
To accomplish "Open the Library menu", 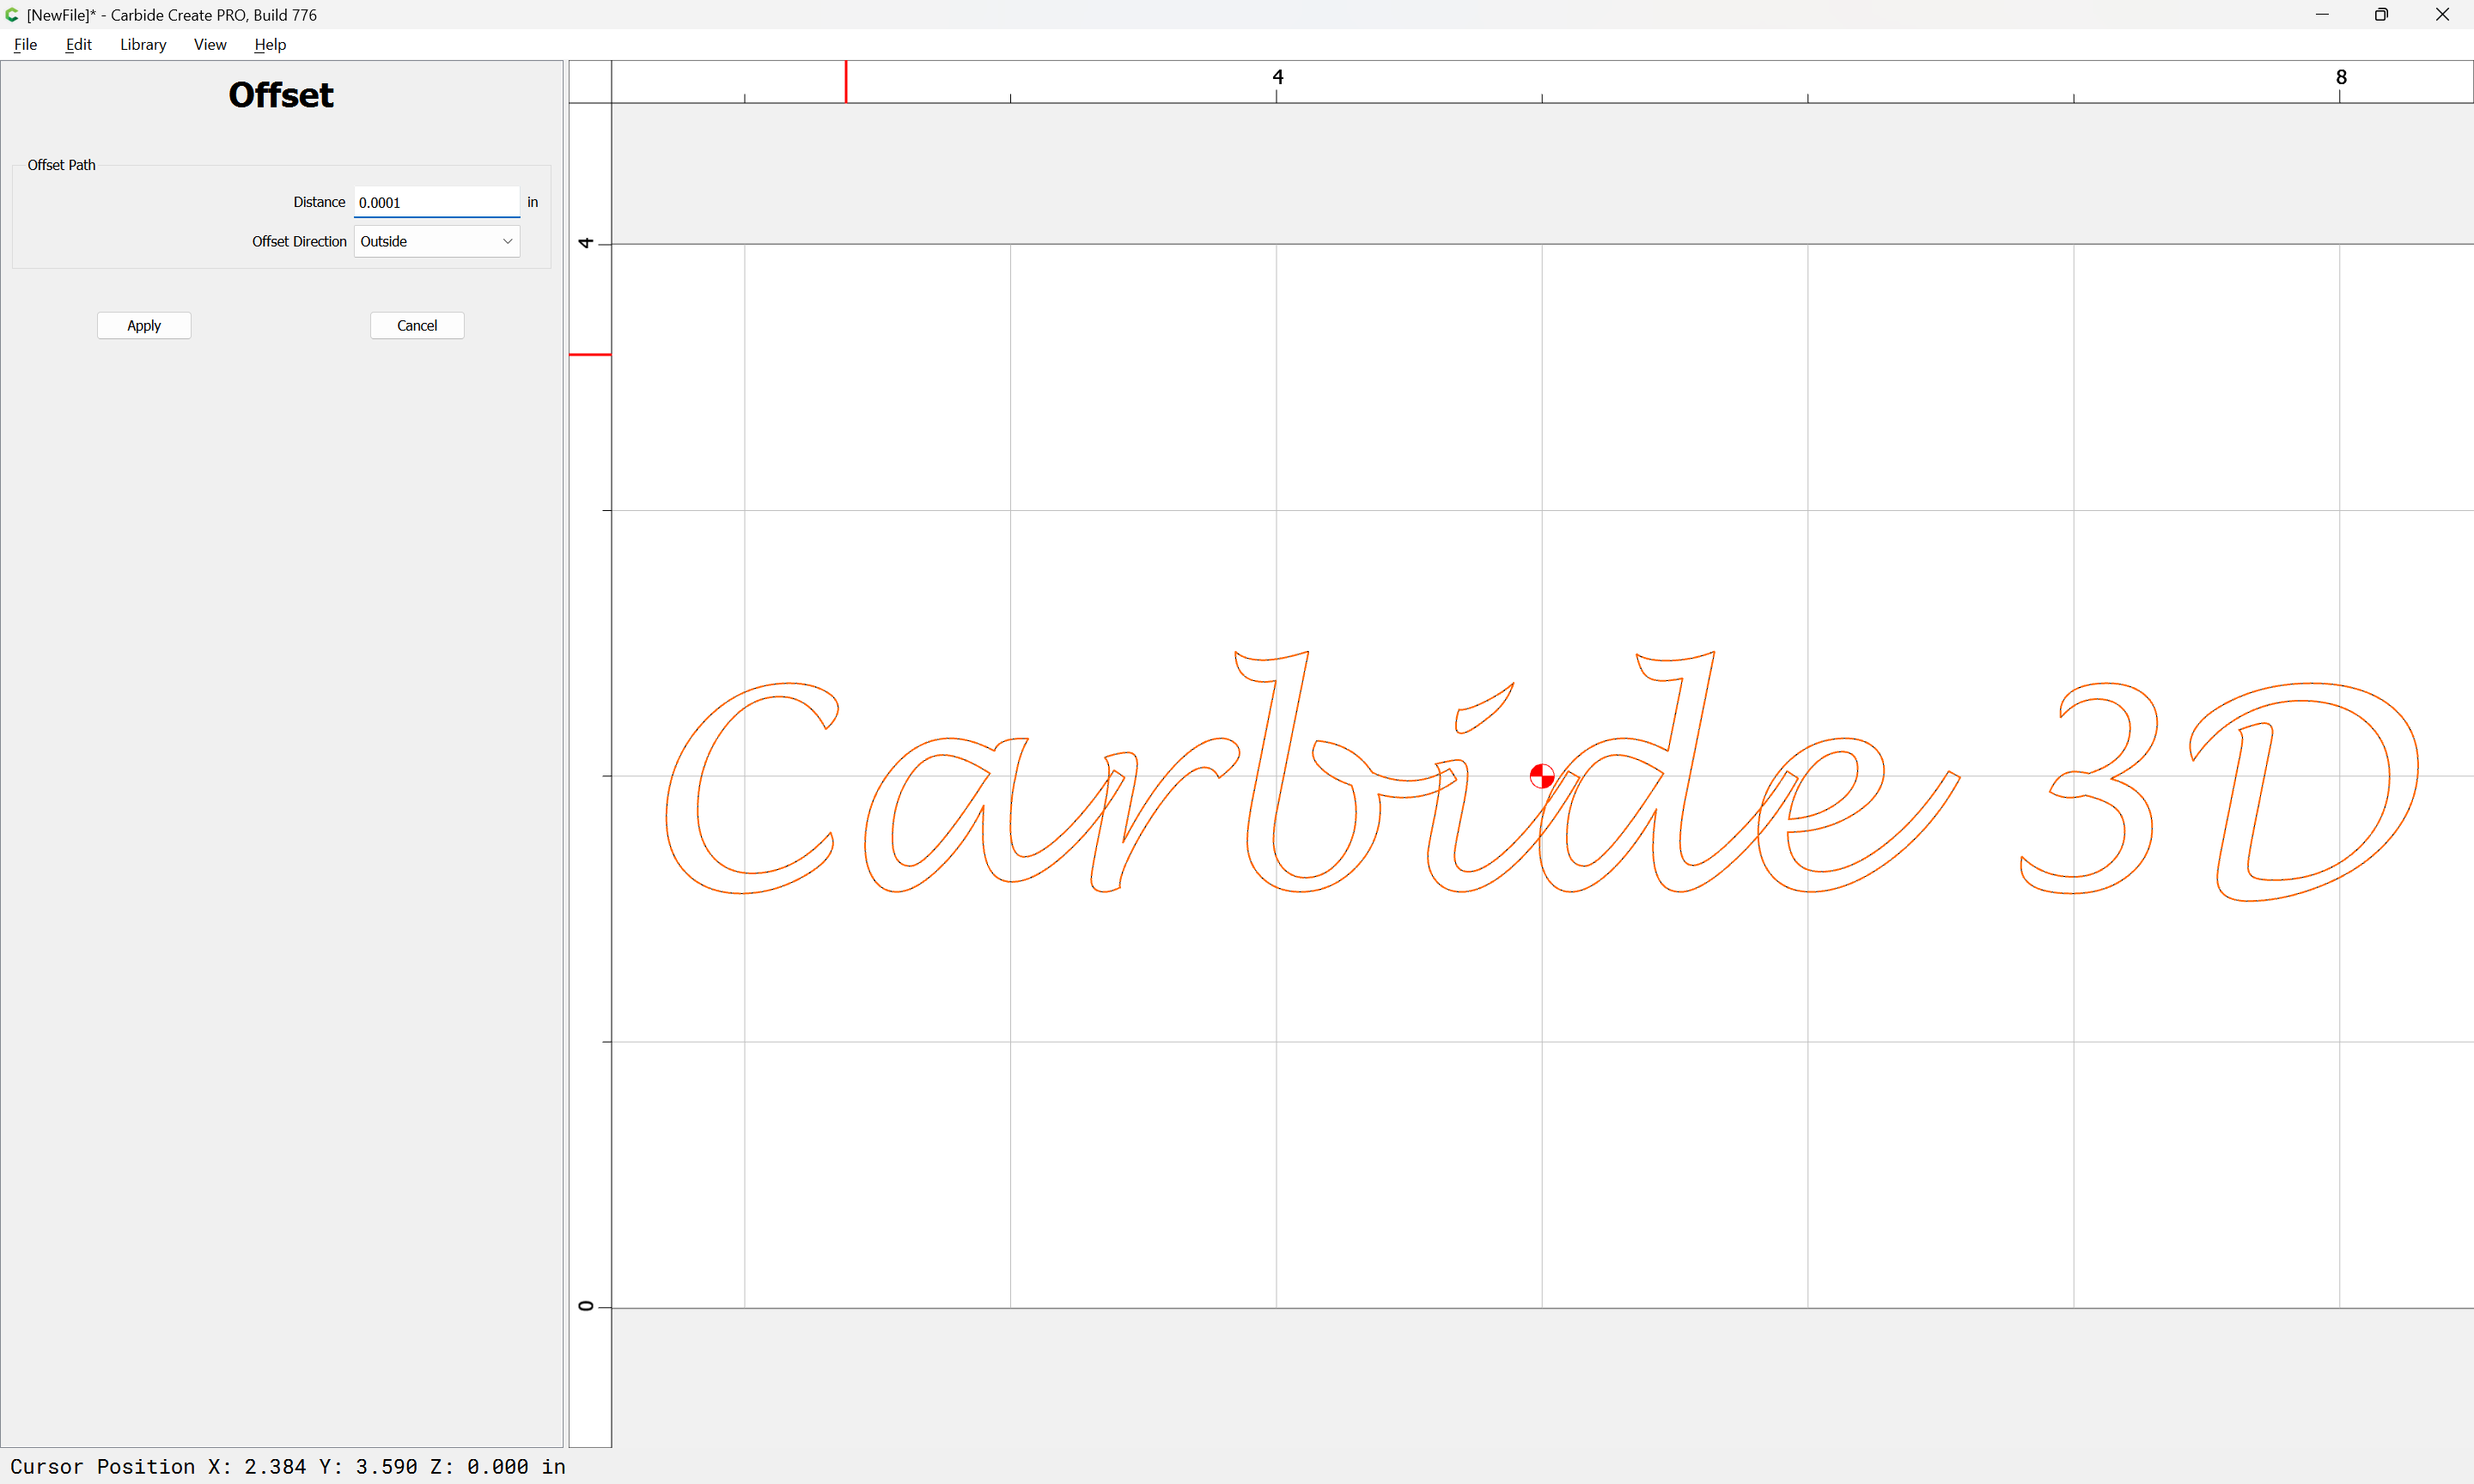I will pyautogui.click(x=143, y=44).
